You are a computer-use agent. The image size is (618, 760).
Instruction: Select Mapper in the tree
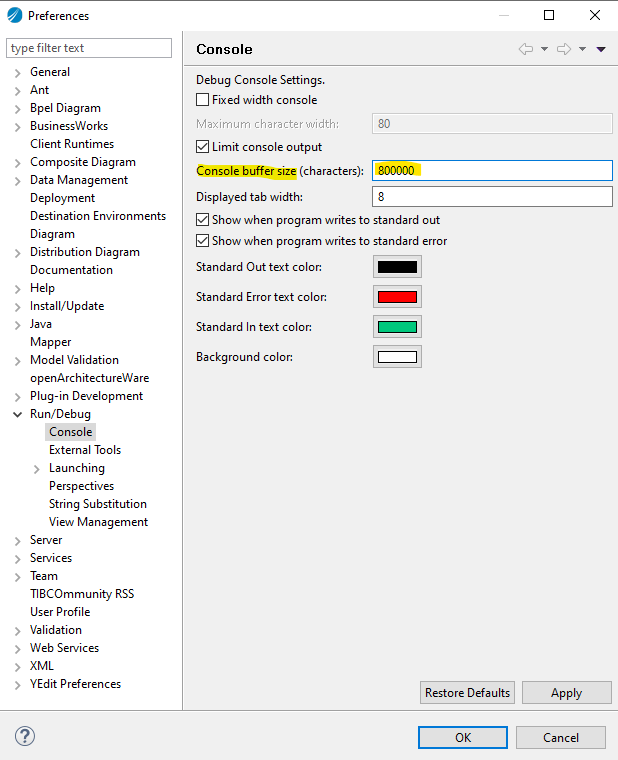[50, 342]
